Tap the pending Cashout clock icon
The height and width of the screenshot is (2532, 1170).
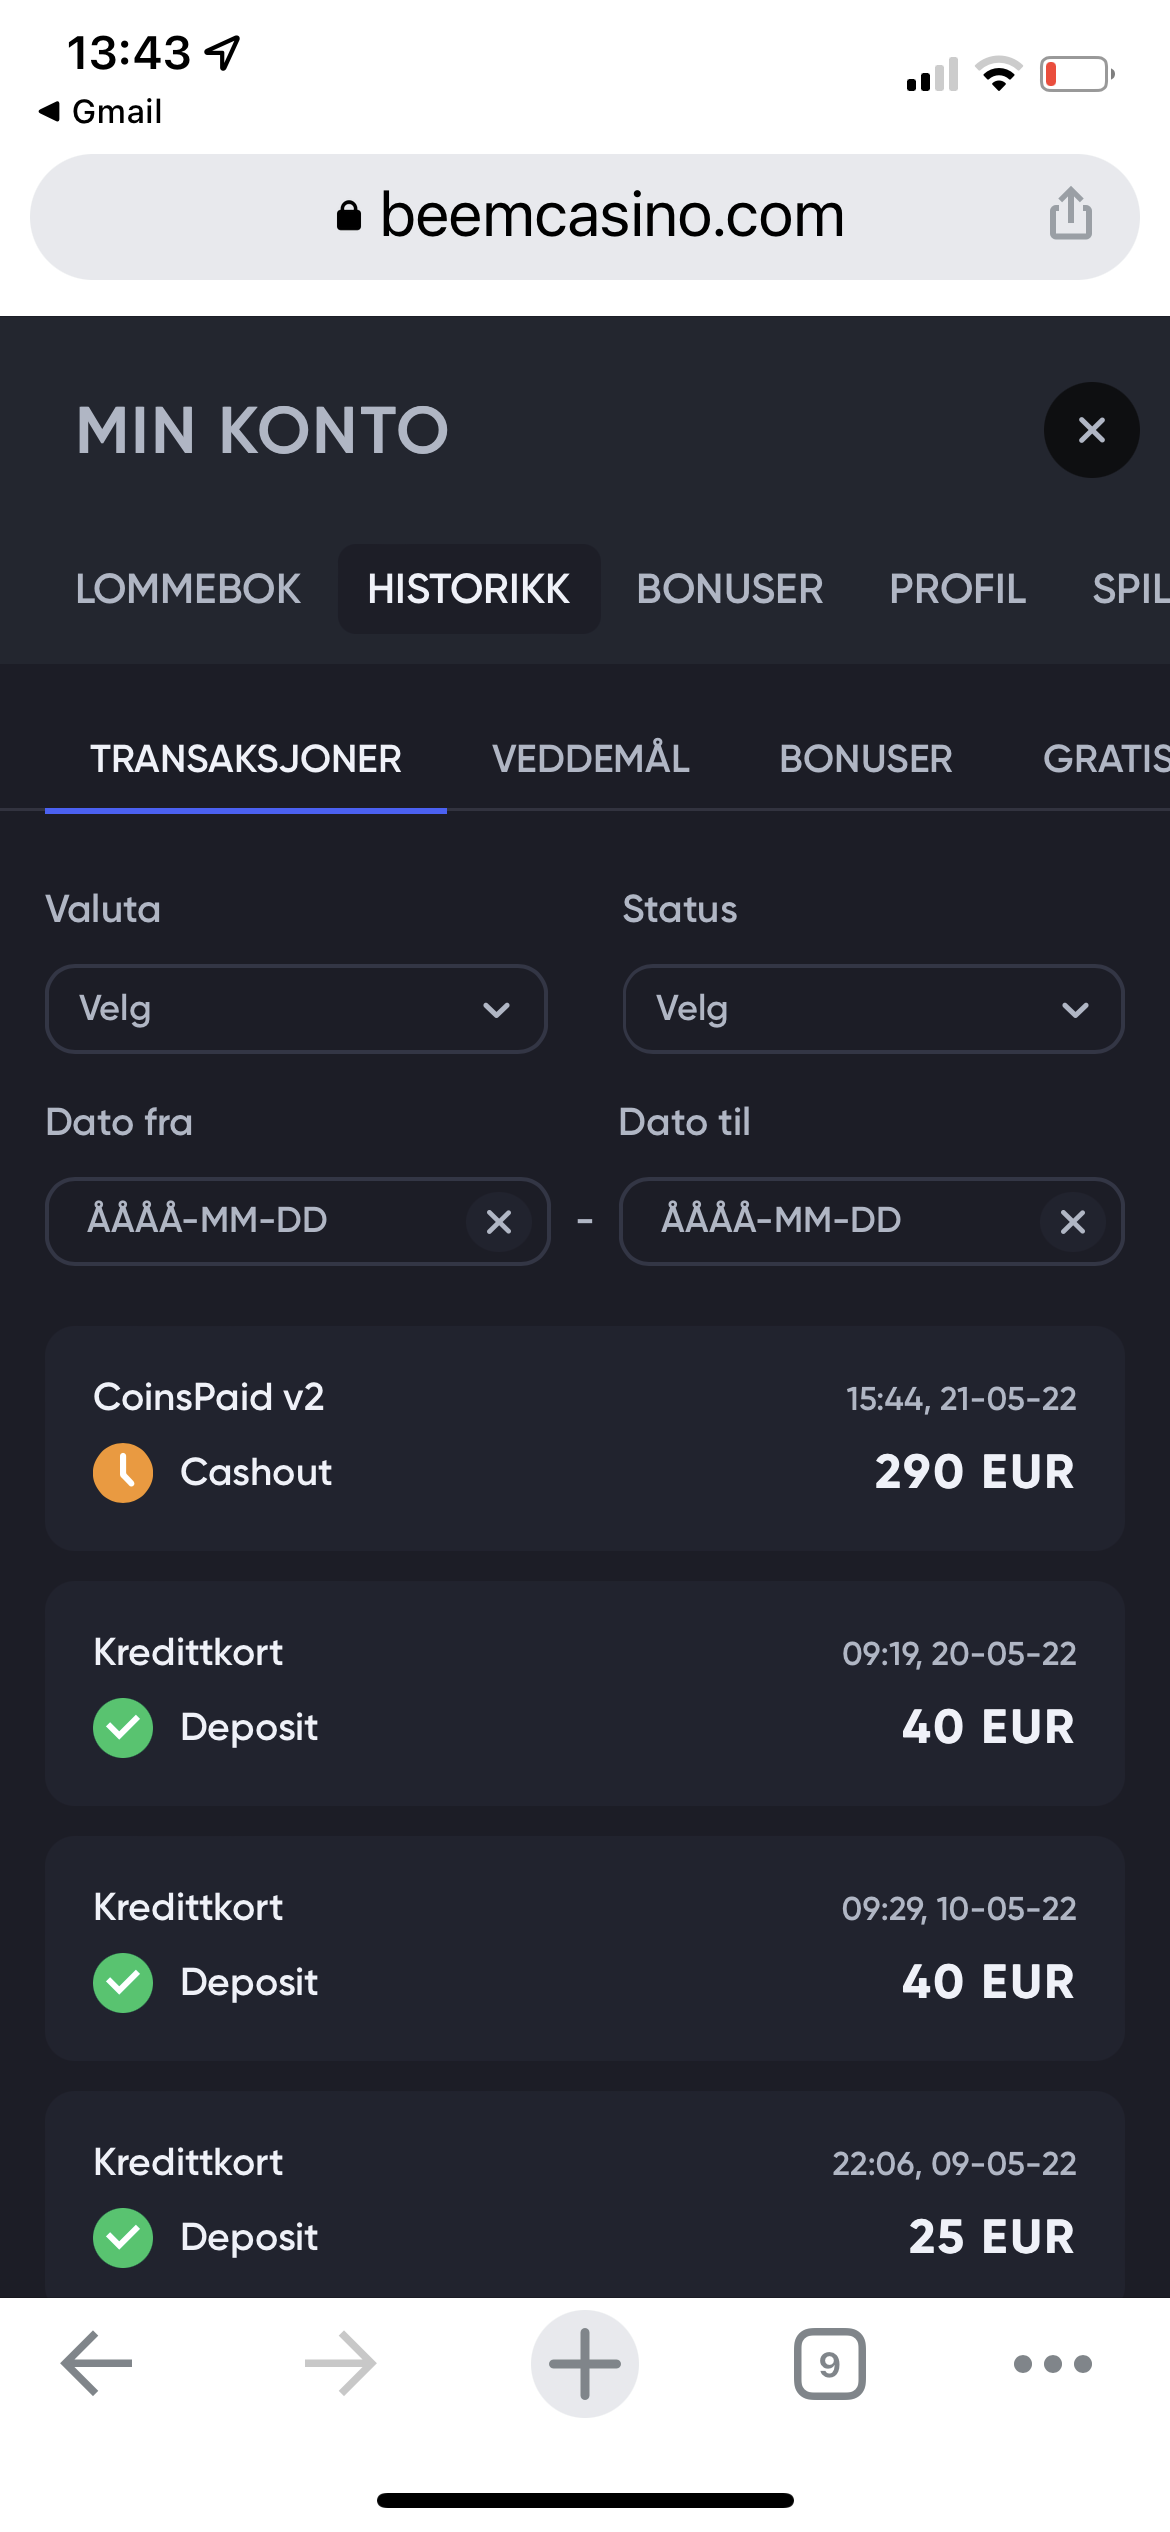pos(123,1472)
